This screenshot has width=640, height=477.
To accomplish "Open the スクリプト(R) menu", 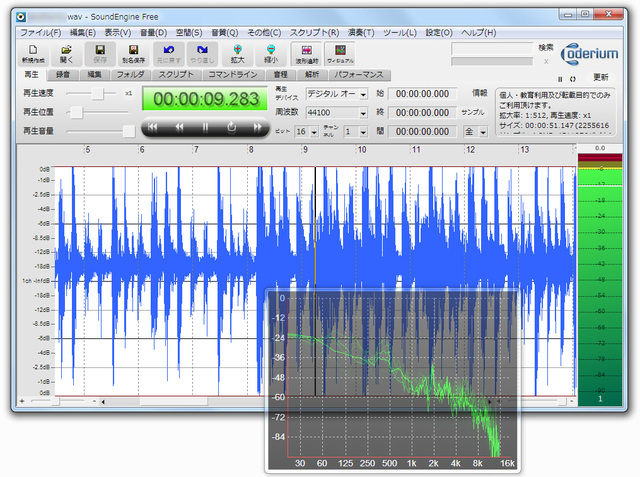I will pos(315,33).
